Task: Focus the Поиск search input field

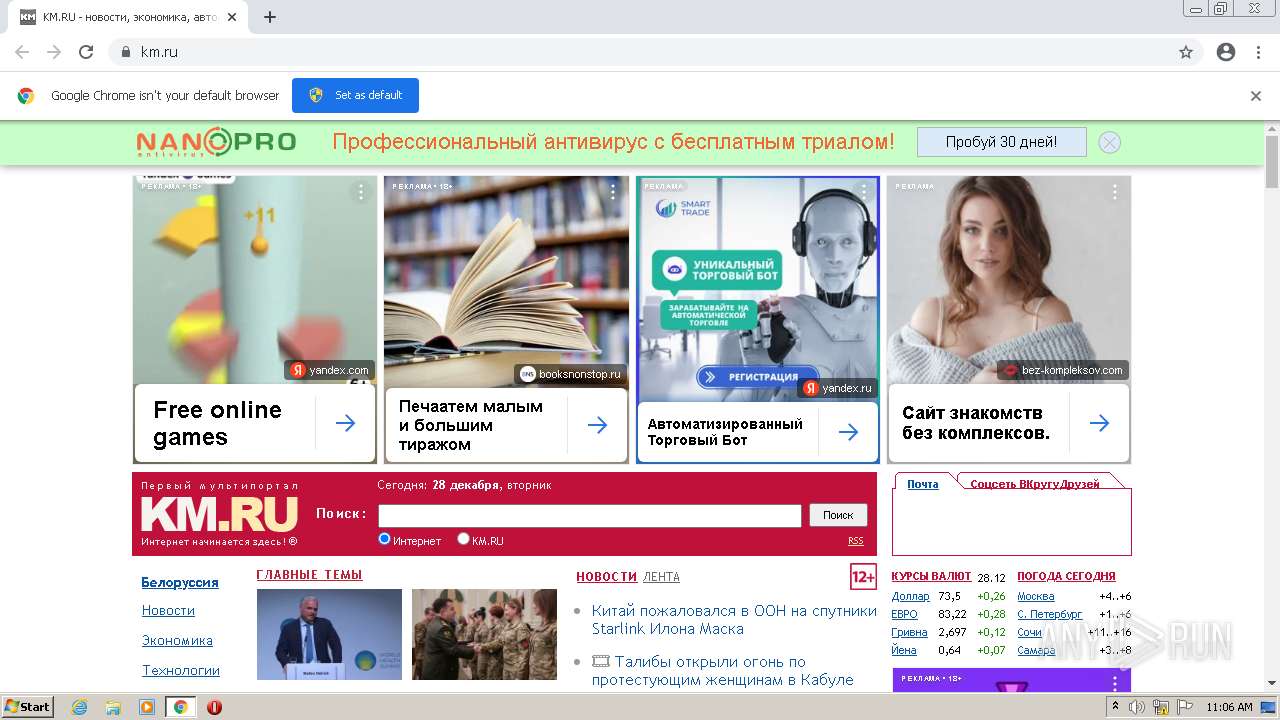Action: [590, 515]
